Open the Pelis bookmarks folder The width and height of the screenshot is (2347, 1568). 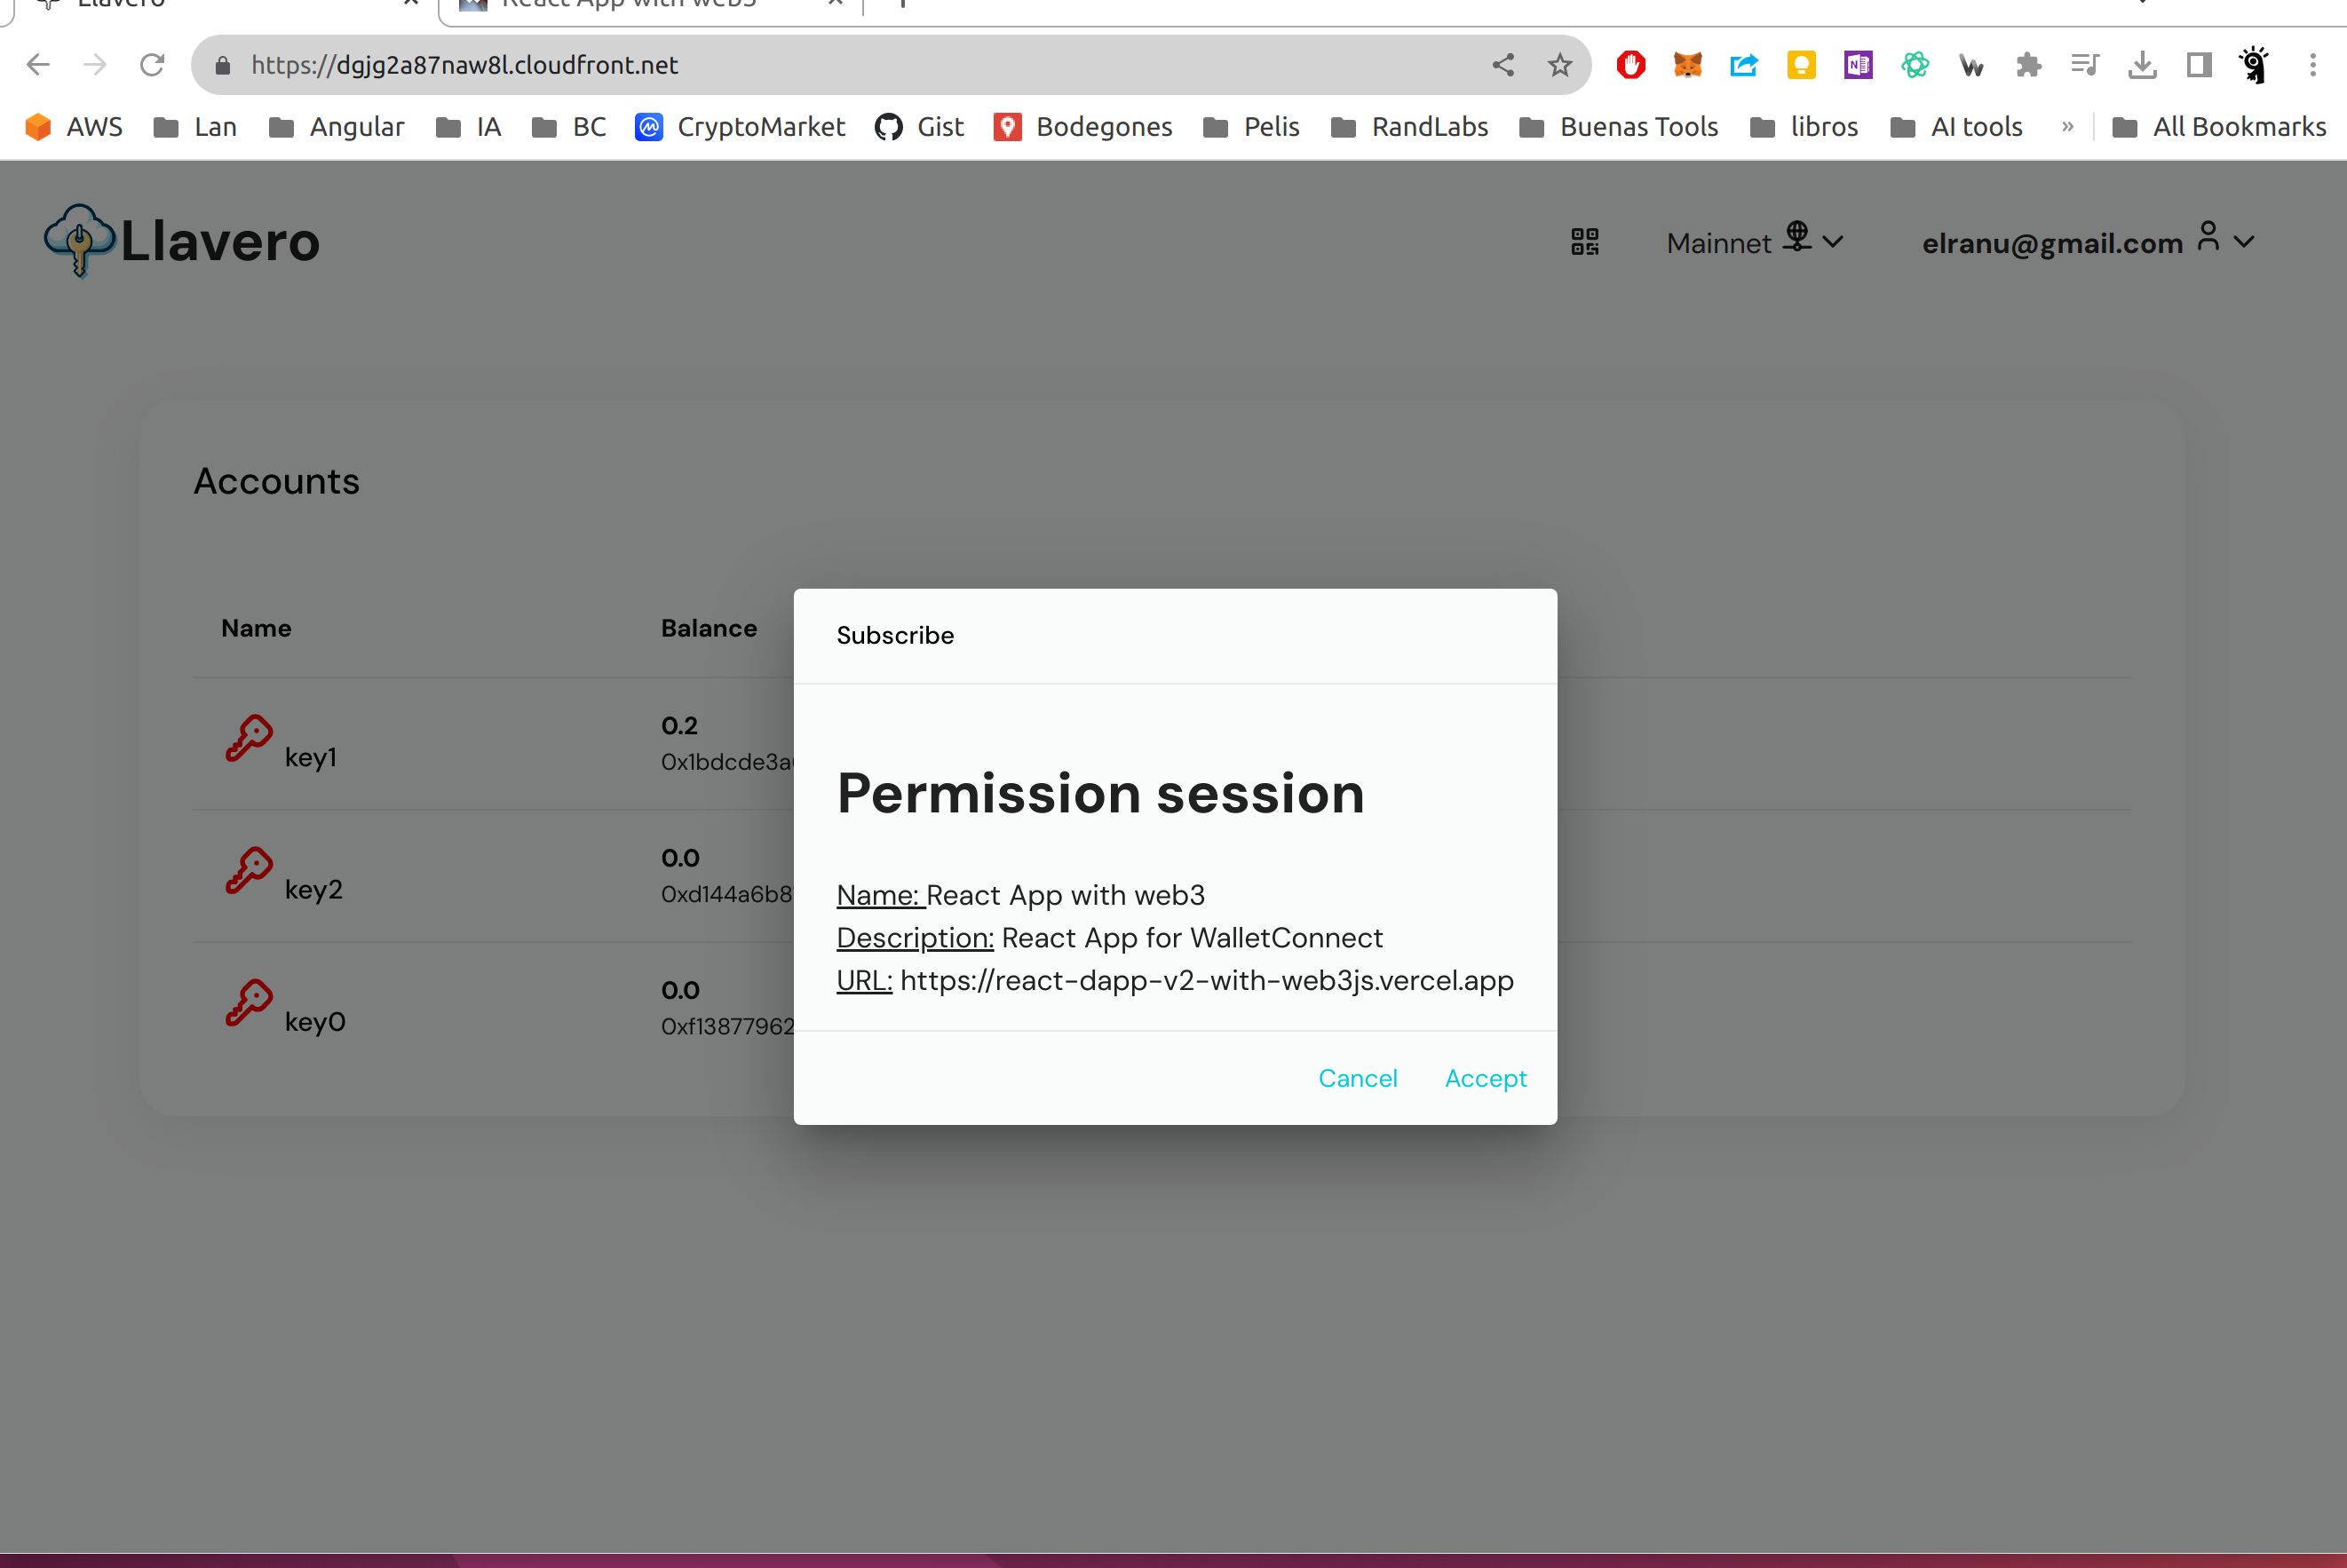click(1251, 127)
